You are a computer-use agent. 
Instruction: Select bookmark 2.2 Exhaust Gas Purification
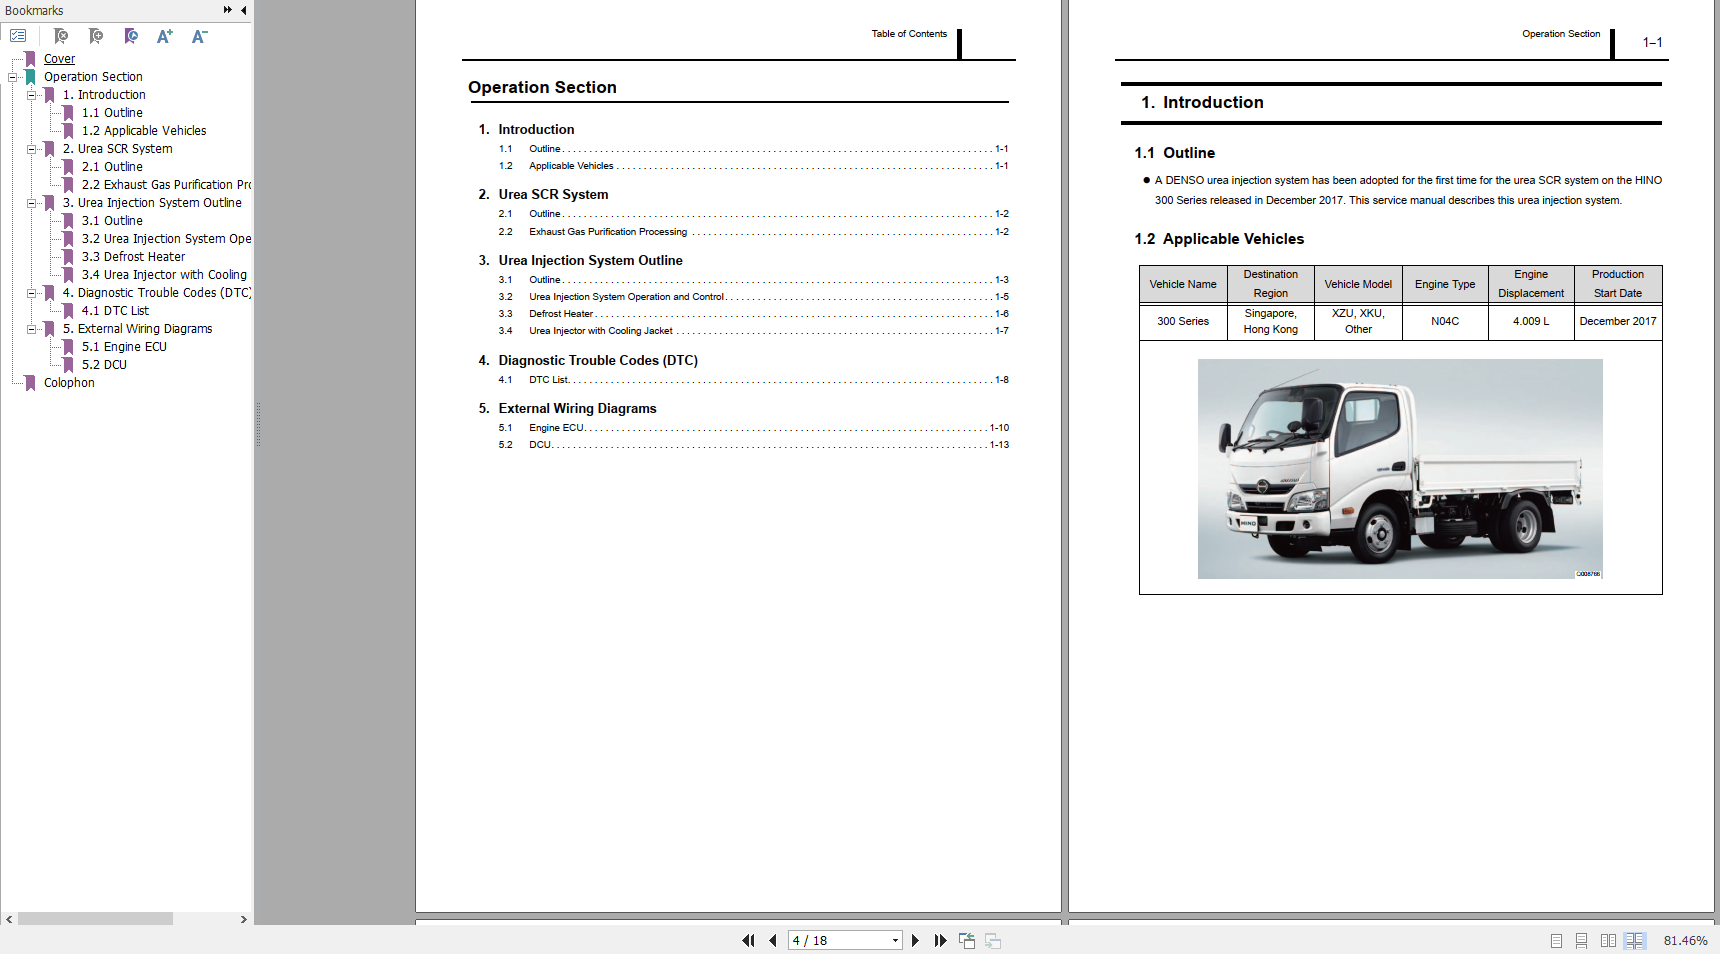click(166, 185)
